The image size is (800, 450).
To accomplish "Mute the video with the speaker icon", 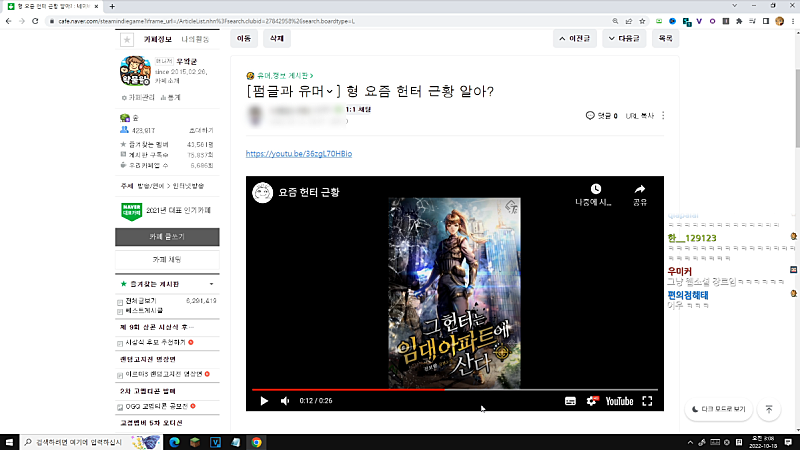I will [x=285, y=401].
